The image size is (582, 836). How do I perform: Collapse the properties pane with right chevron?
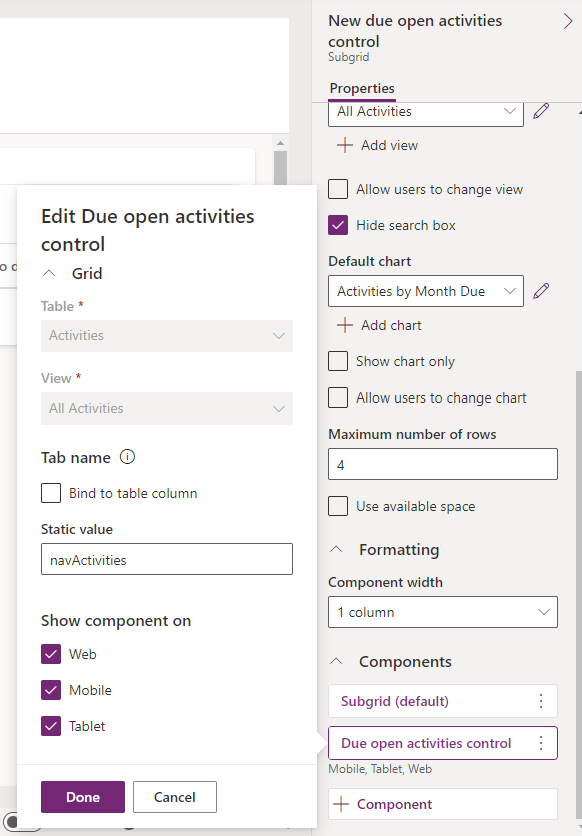pyautogui.click(x=568, y=21)
